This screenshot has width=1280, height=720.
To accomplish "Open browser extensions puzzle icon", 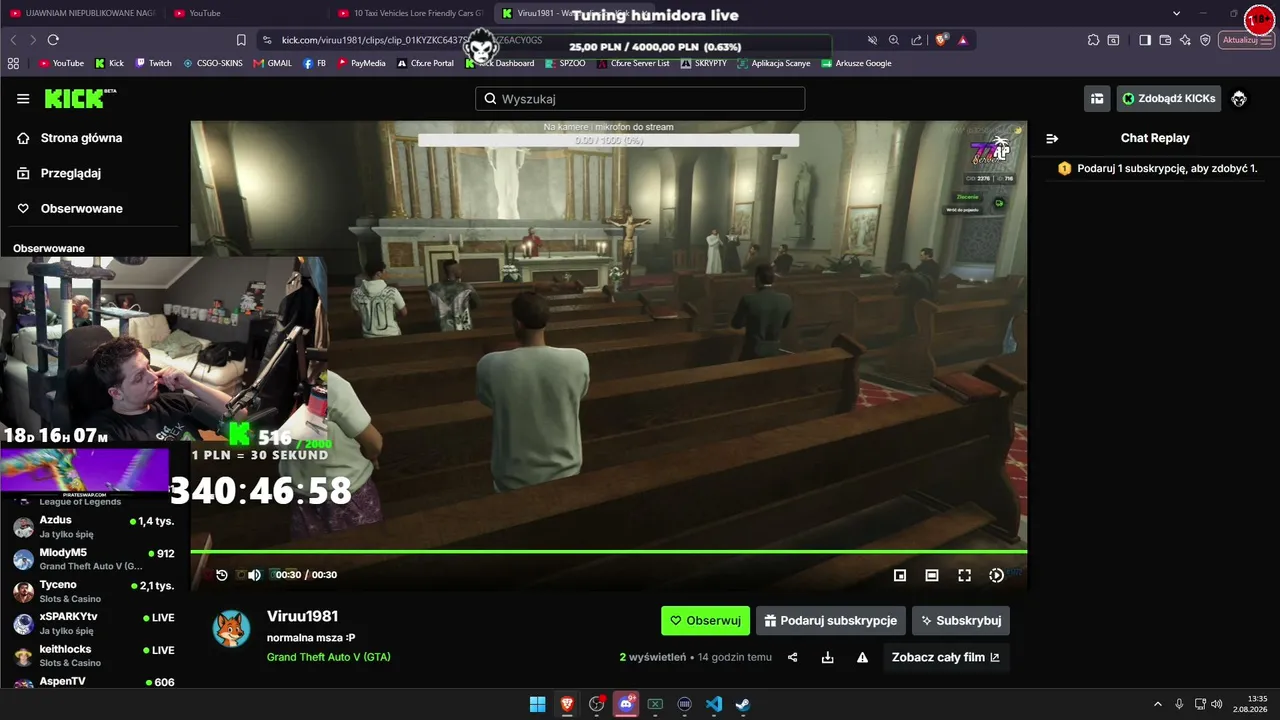I will coord(1093,40).
